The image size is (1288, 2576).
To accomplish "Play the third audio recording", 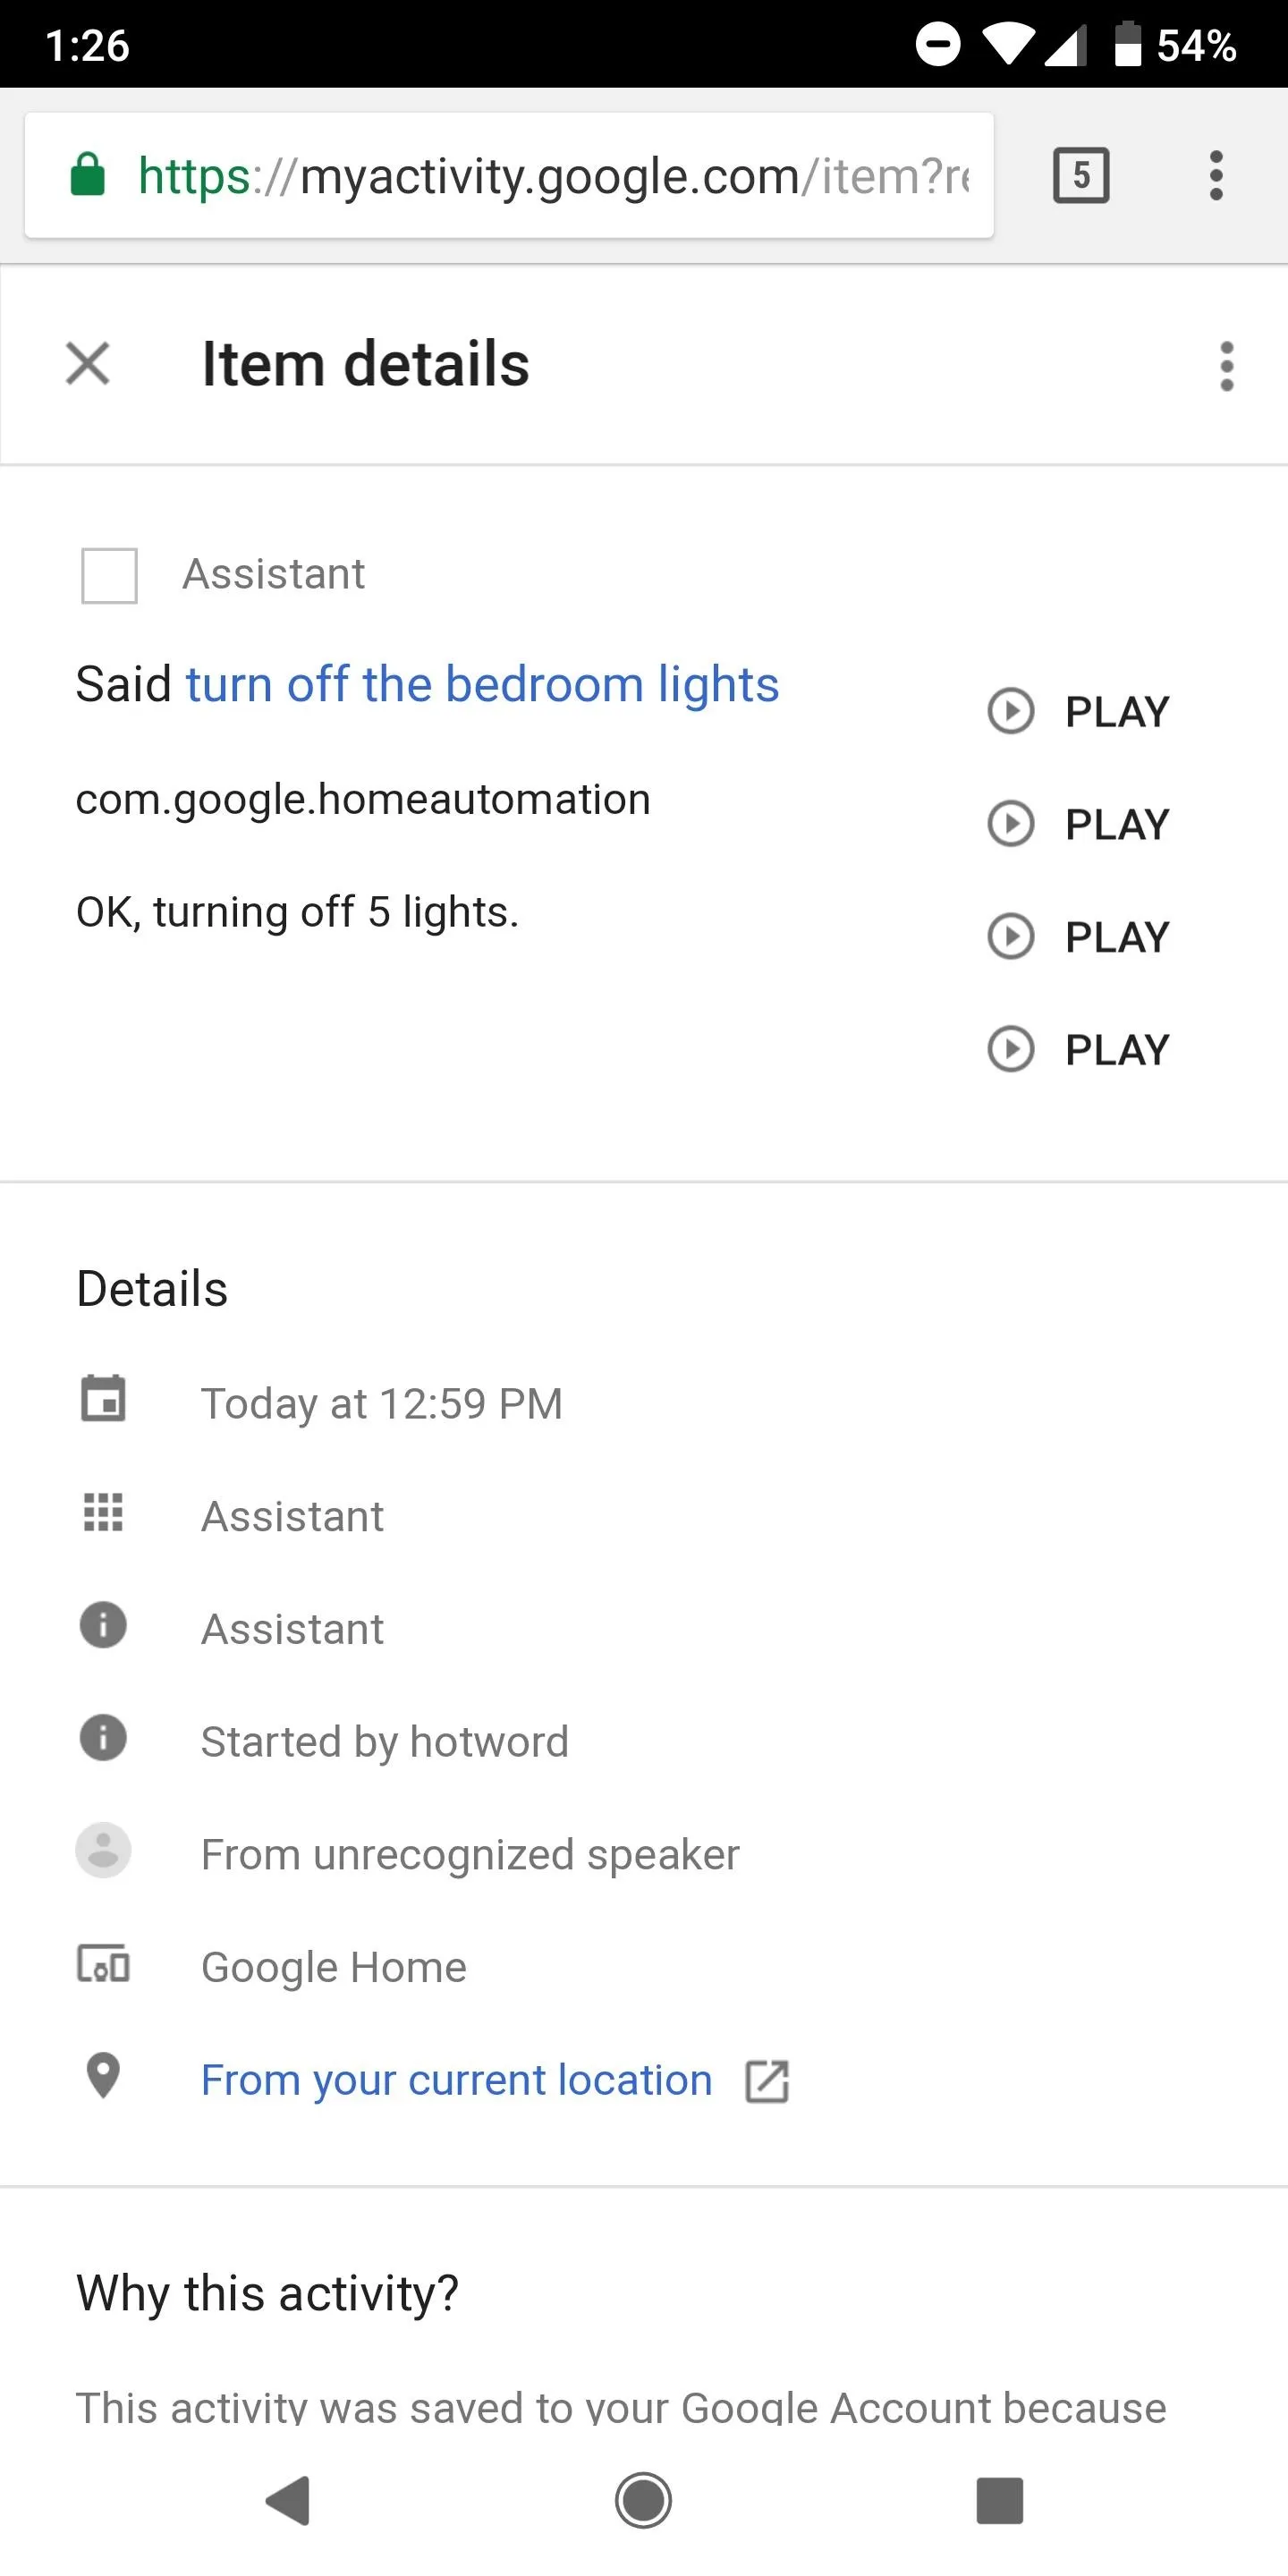I will [1078, 937].
